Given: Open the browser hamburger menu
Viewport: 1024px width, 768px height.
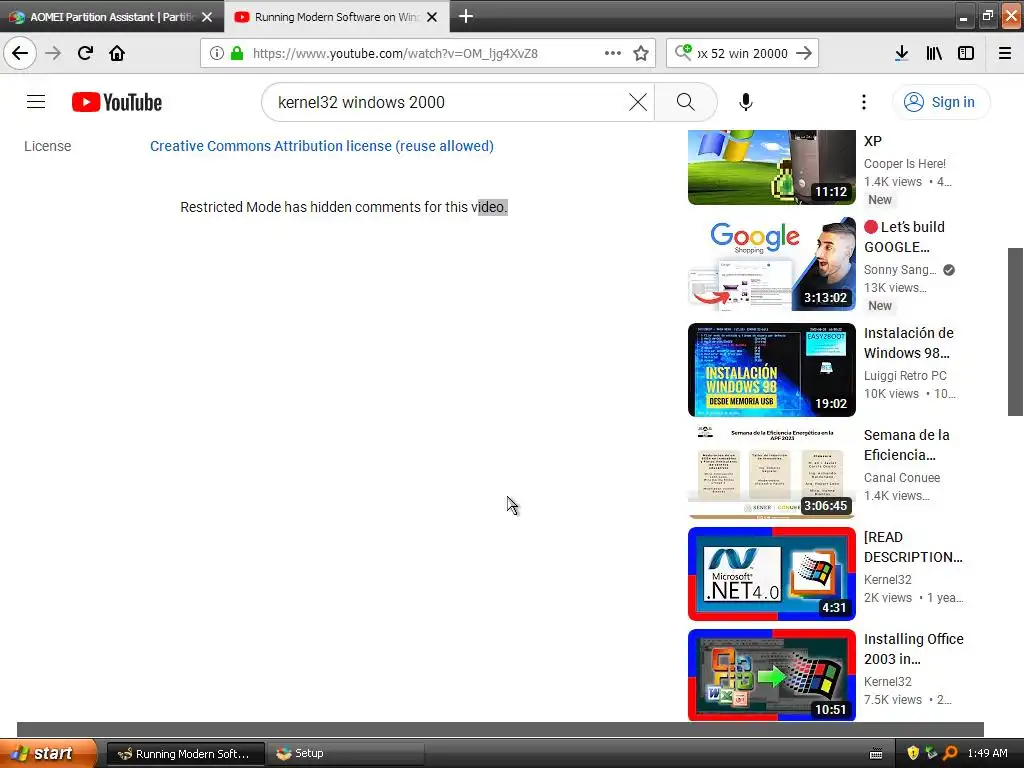Looking at the screenshot, I should point(1005,53).
